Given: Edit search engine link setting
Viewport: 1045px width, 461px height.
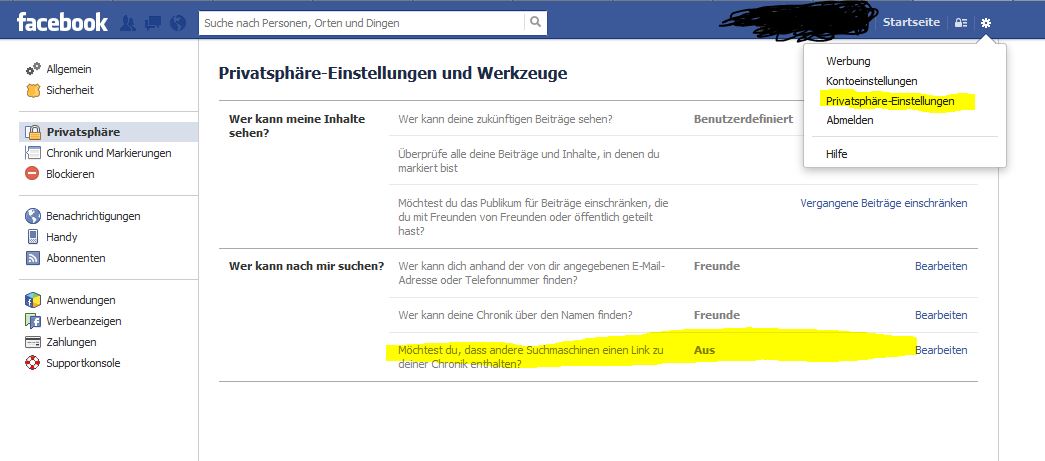Looking at the screenshot, I should [x=941, y=350].
